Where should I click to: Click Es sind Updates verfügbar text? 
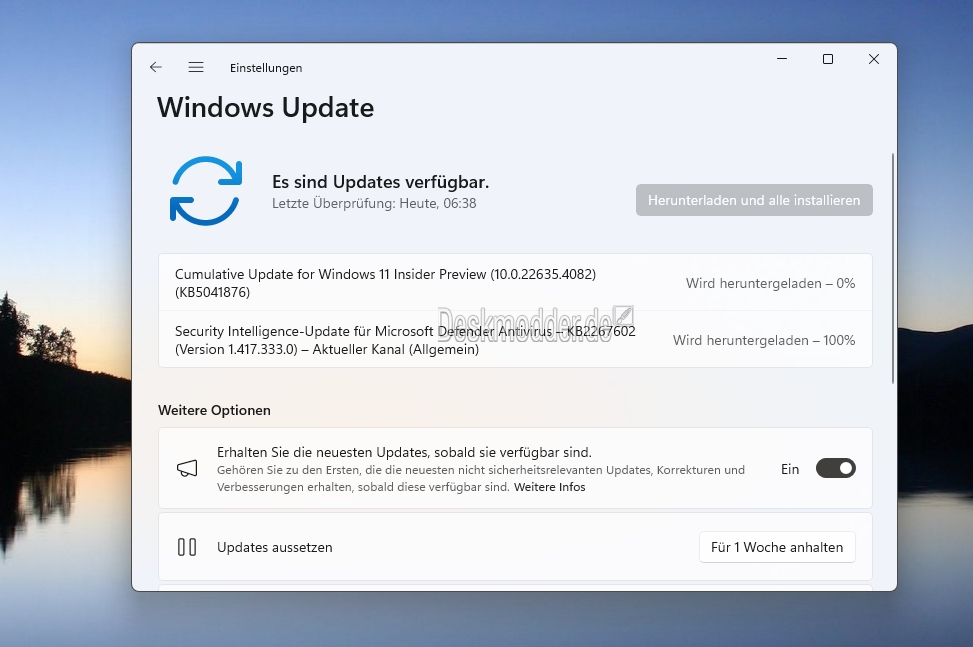pyautogui.click(x=380, y=182)
